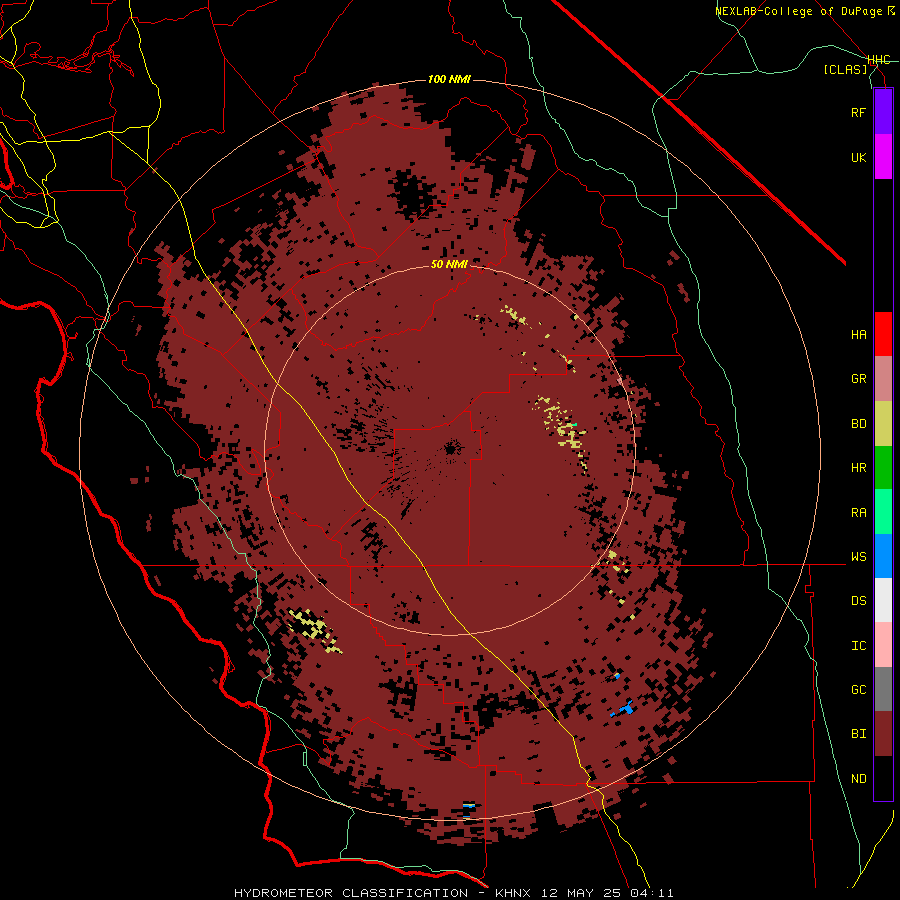
Task: Click the DS legend label
Action: (858, 601)
